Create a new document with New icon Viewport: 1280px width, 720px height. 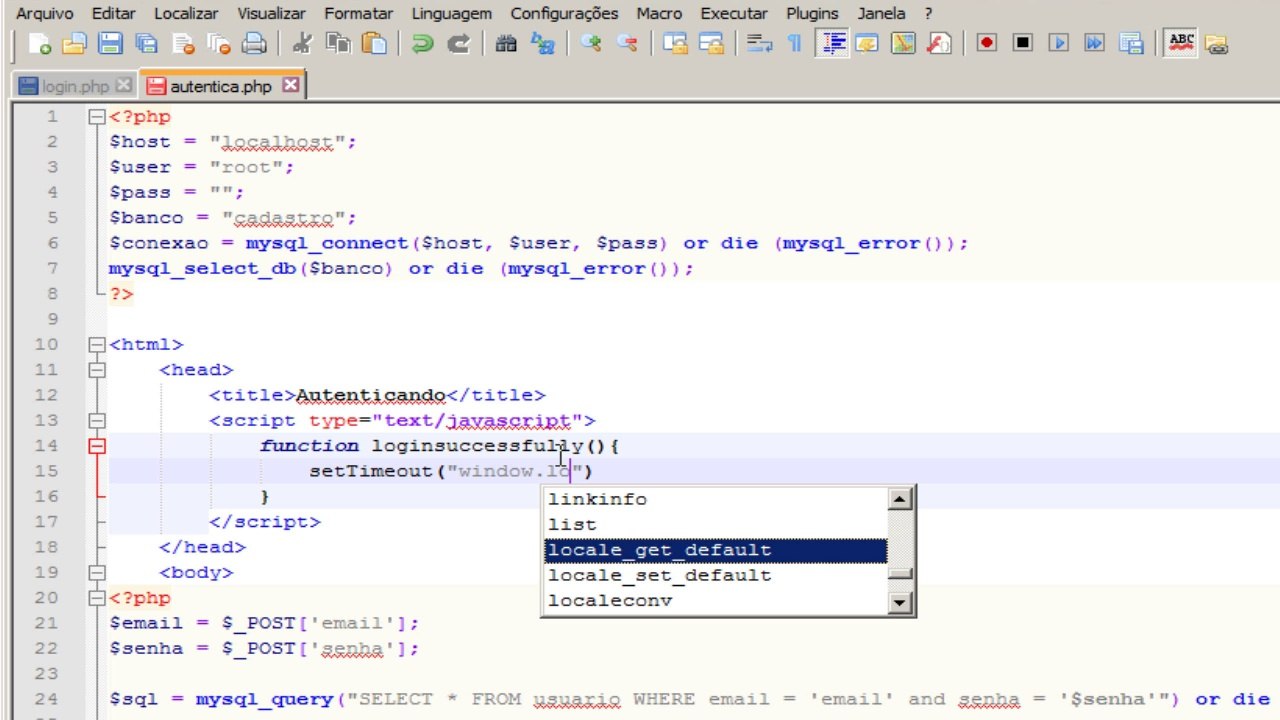[x=40, y=44]
